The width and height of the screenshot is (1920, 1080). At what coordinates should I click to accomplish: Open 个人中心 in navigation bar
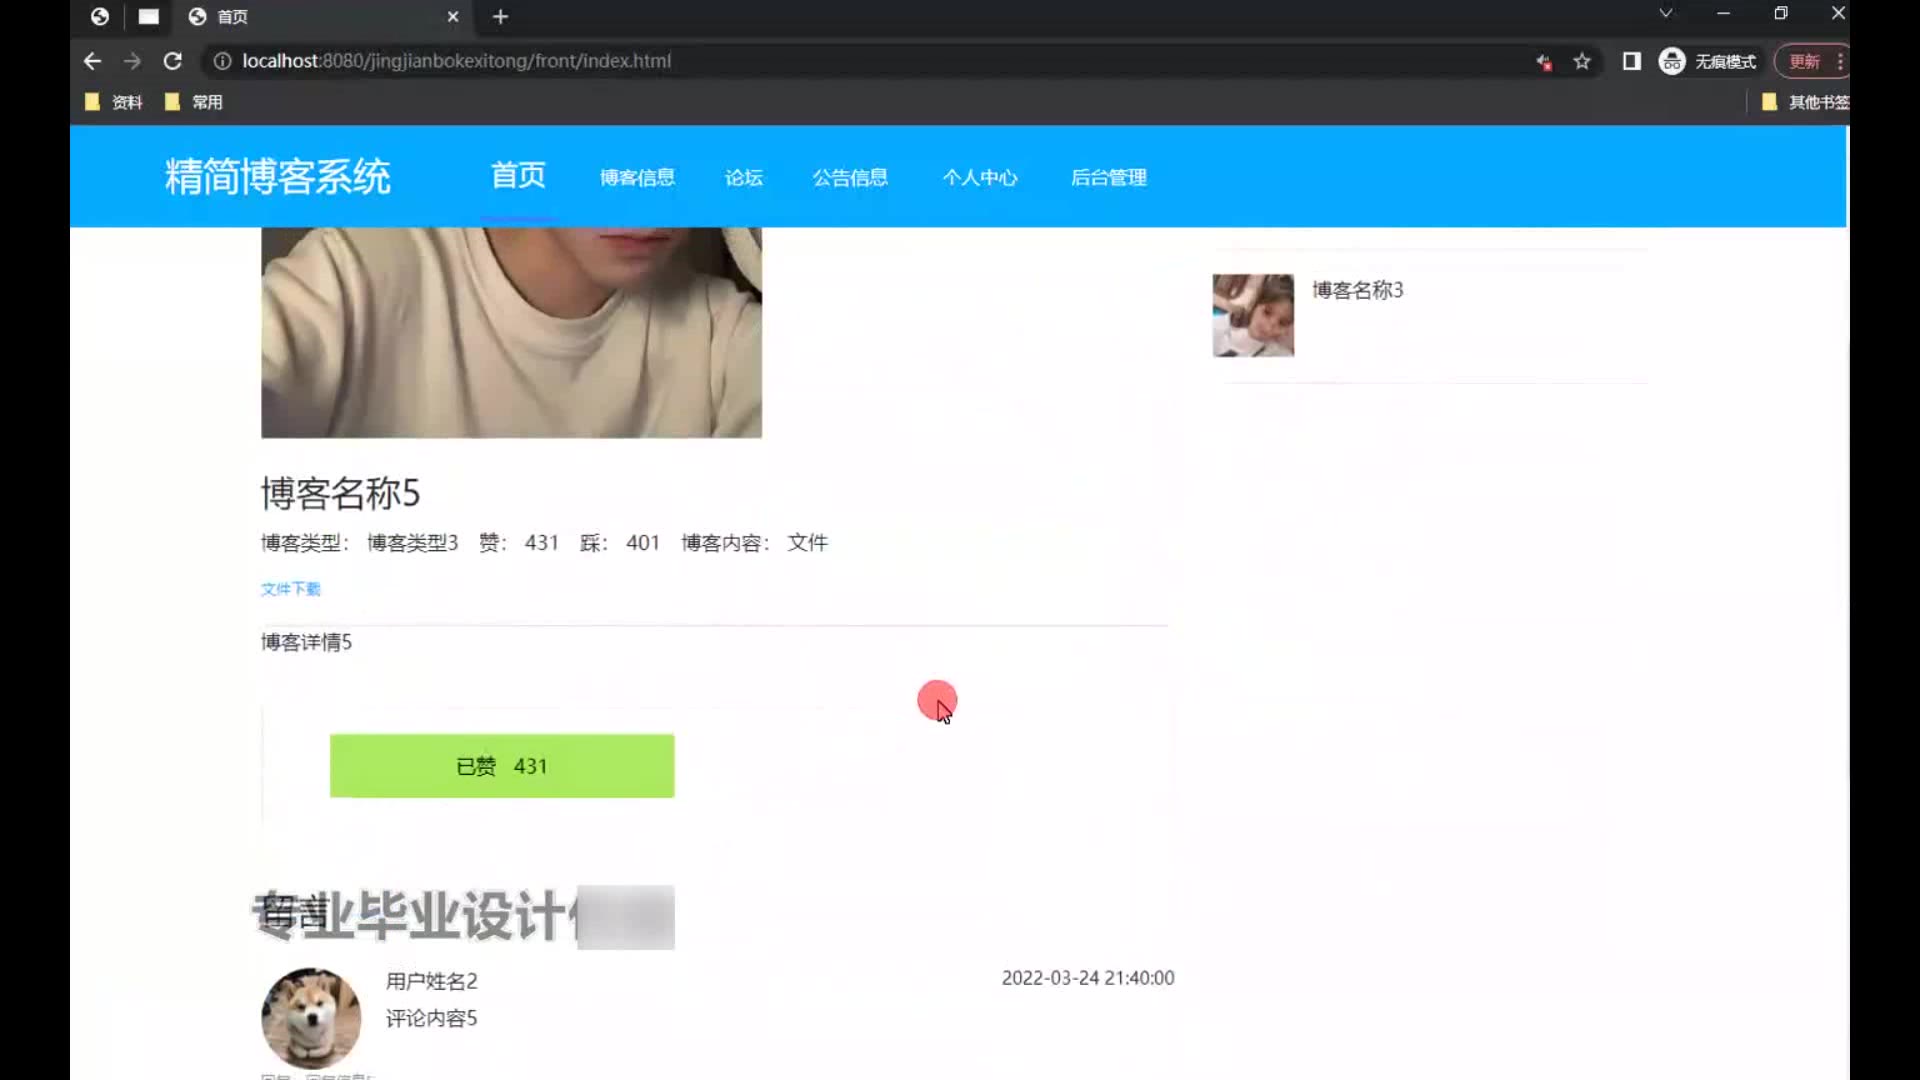click(x=979, y=177)
